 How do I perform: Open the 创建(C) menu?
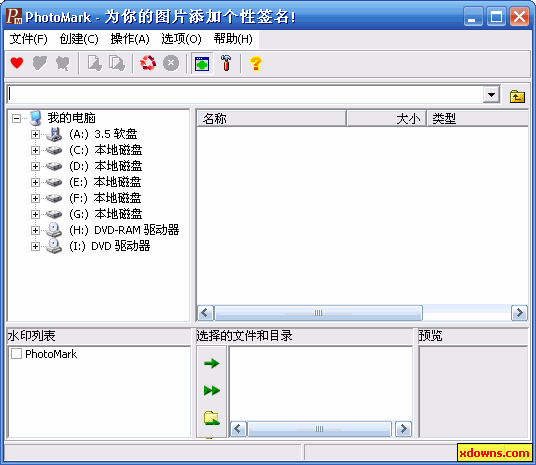[x=79, y=39]
